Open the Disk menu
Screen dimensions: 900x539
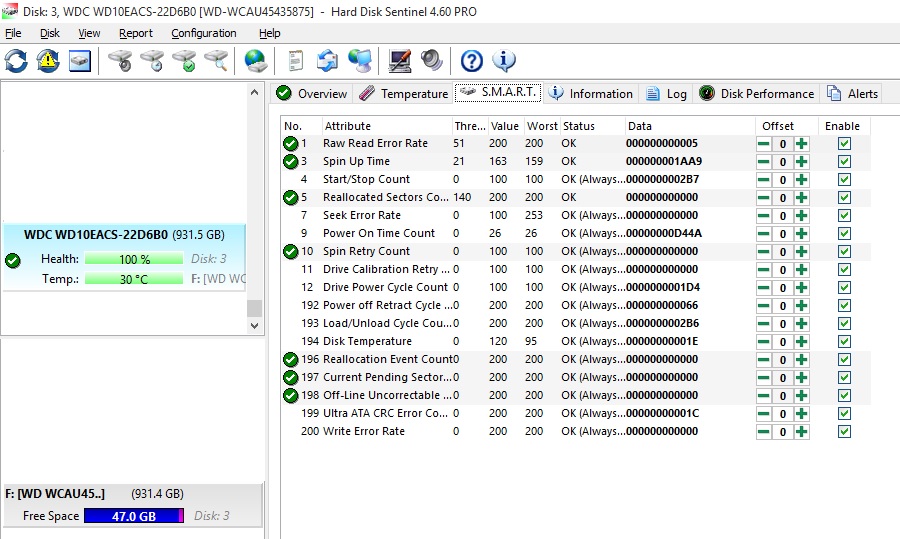50,33
